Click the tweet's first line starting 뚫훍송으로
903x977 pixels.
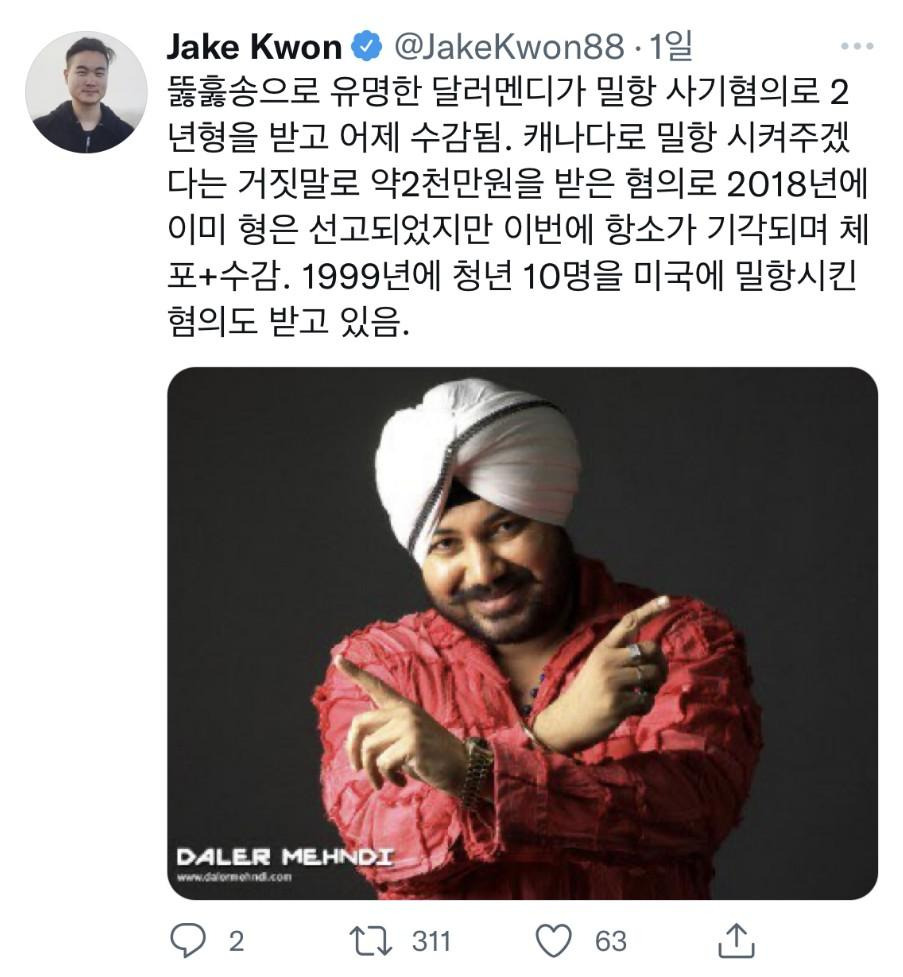pos(508,92)
